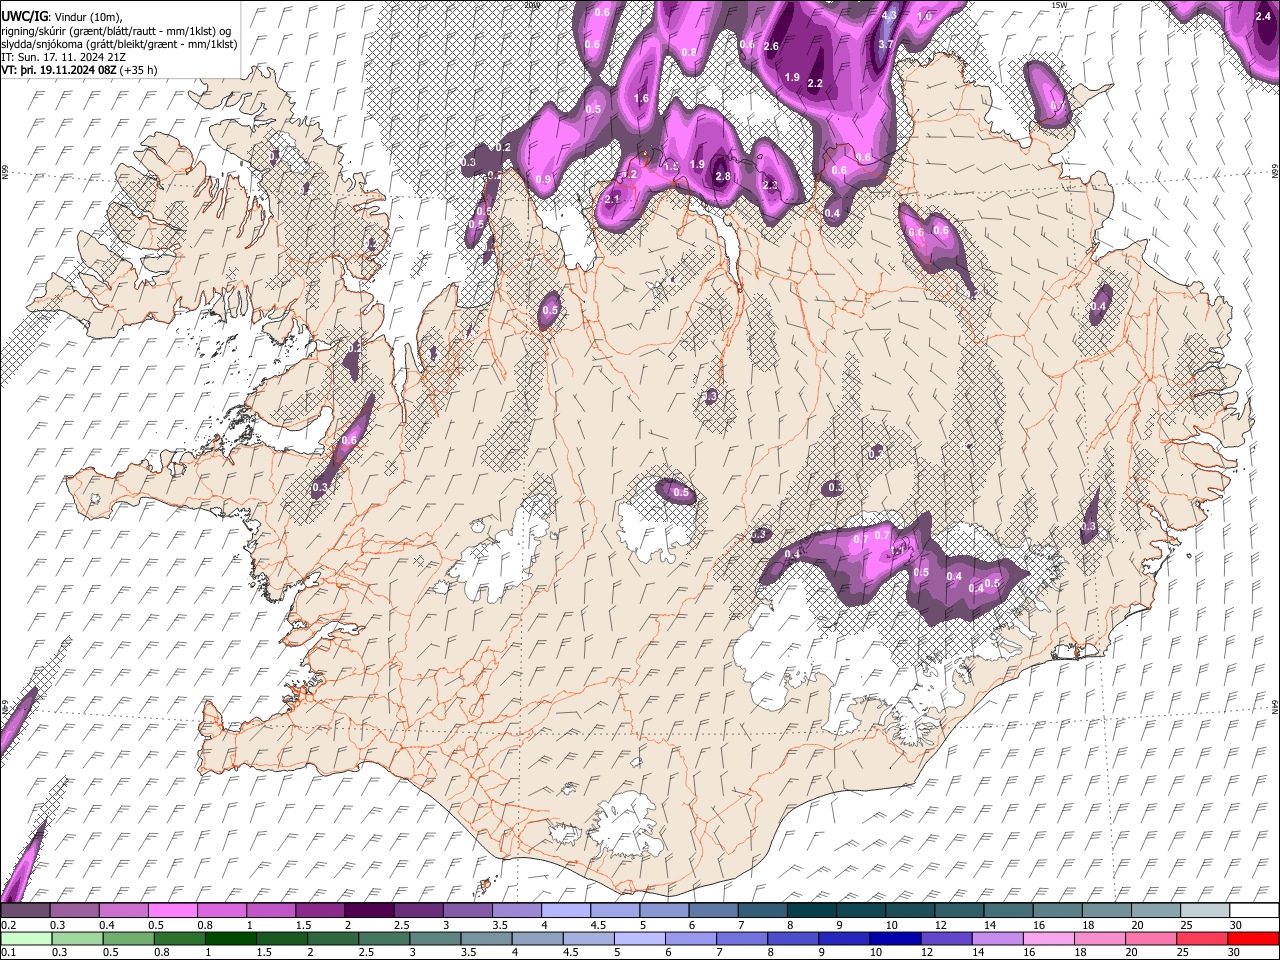Select the rain scale swatch between 3 and 3.5
Viewport: 1280px width, 960px height.
click(x=436, y=938)
